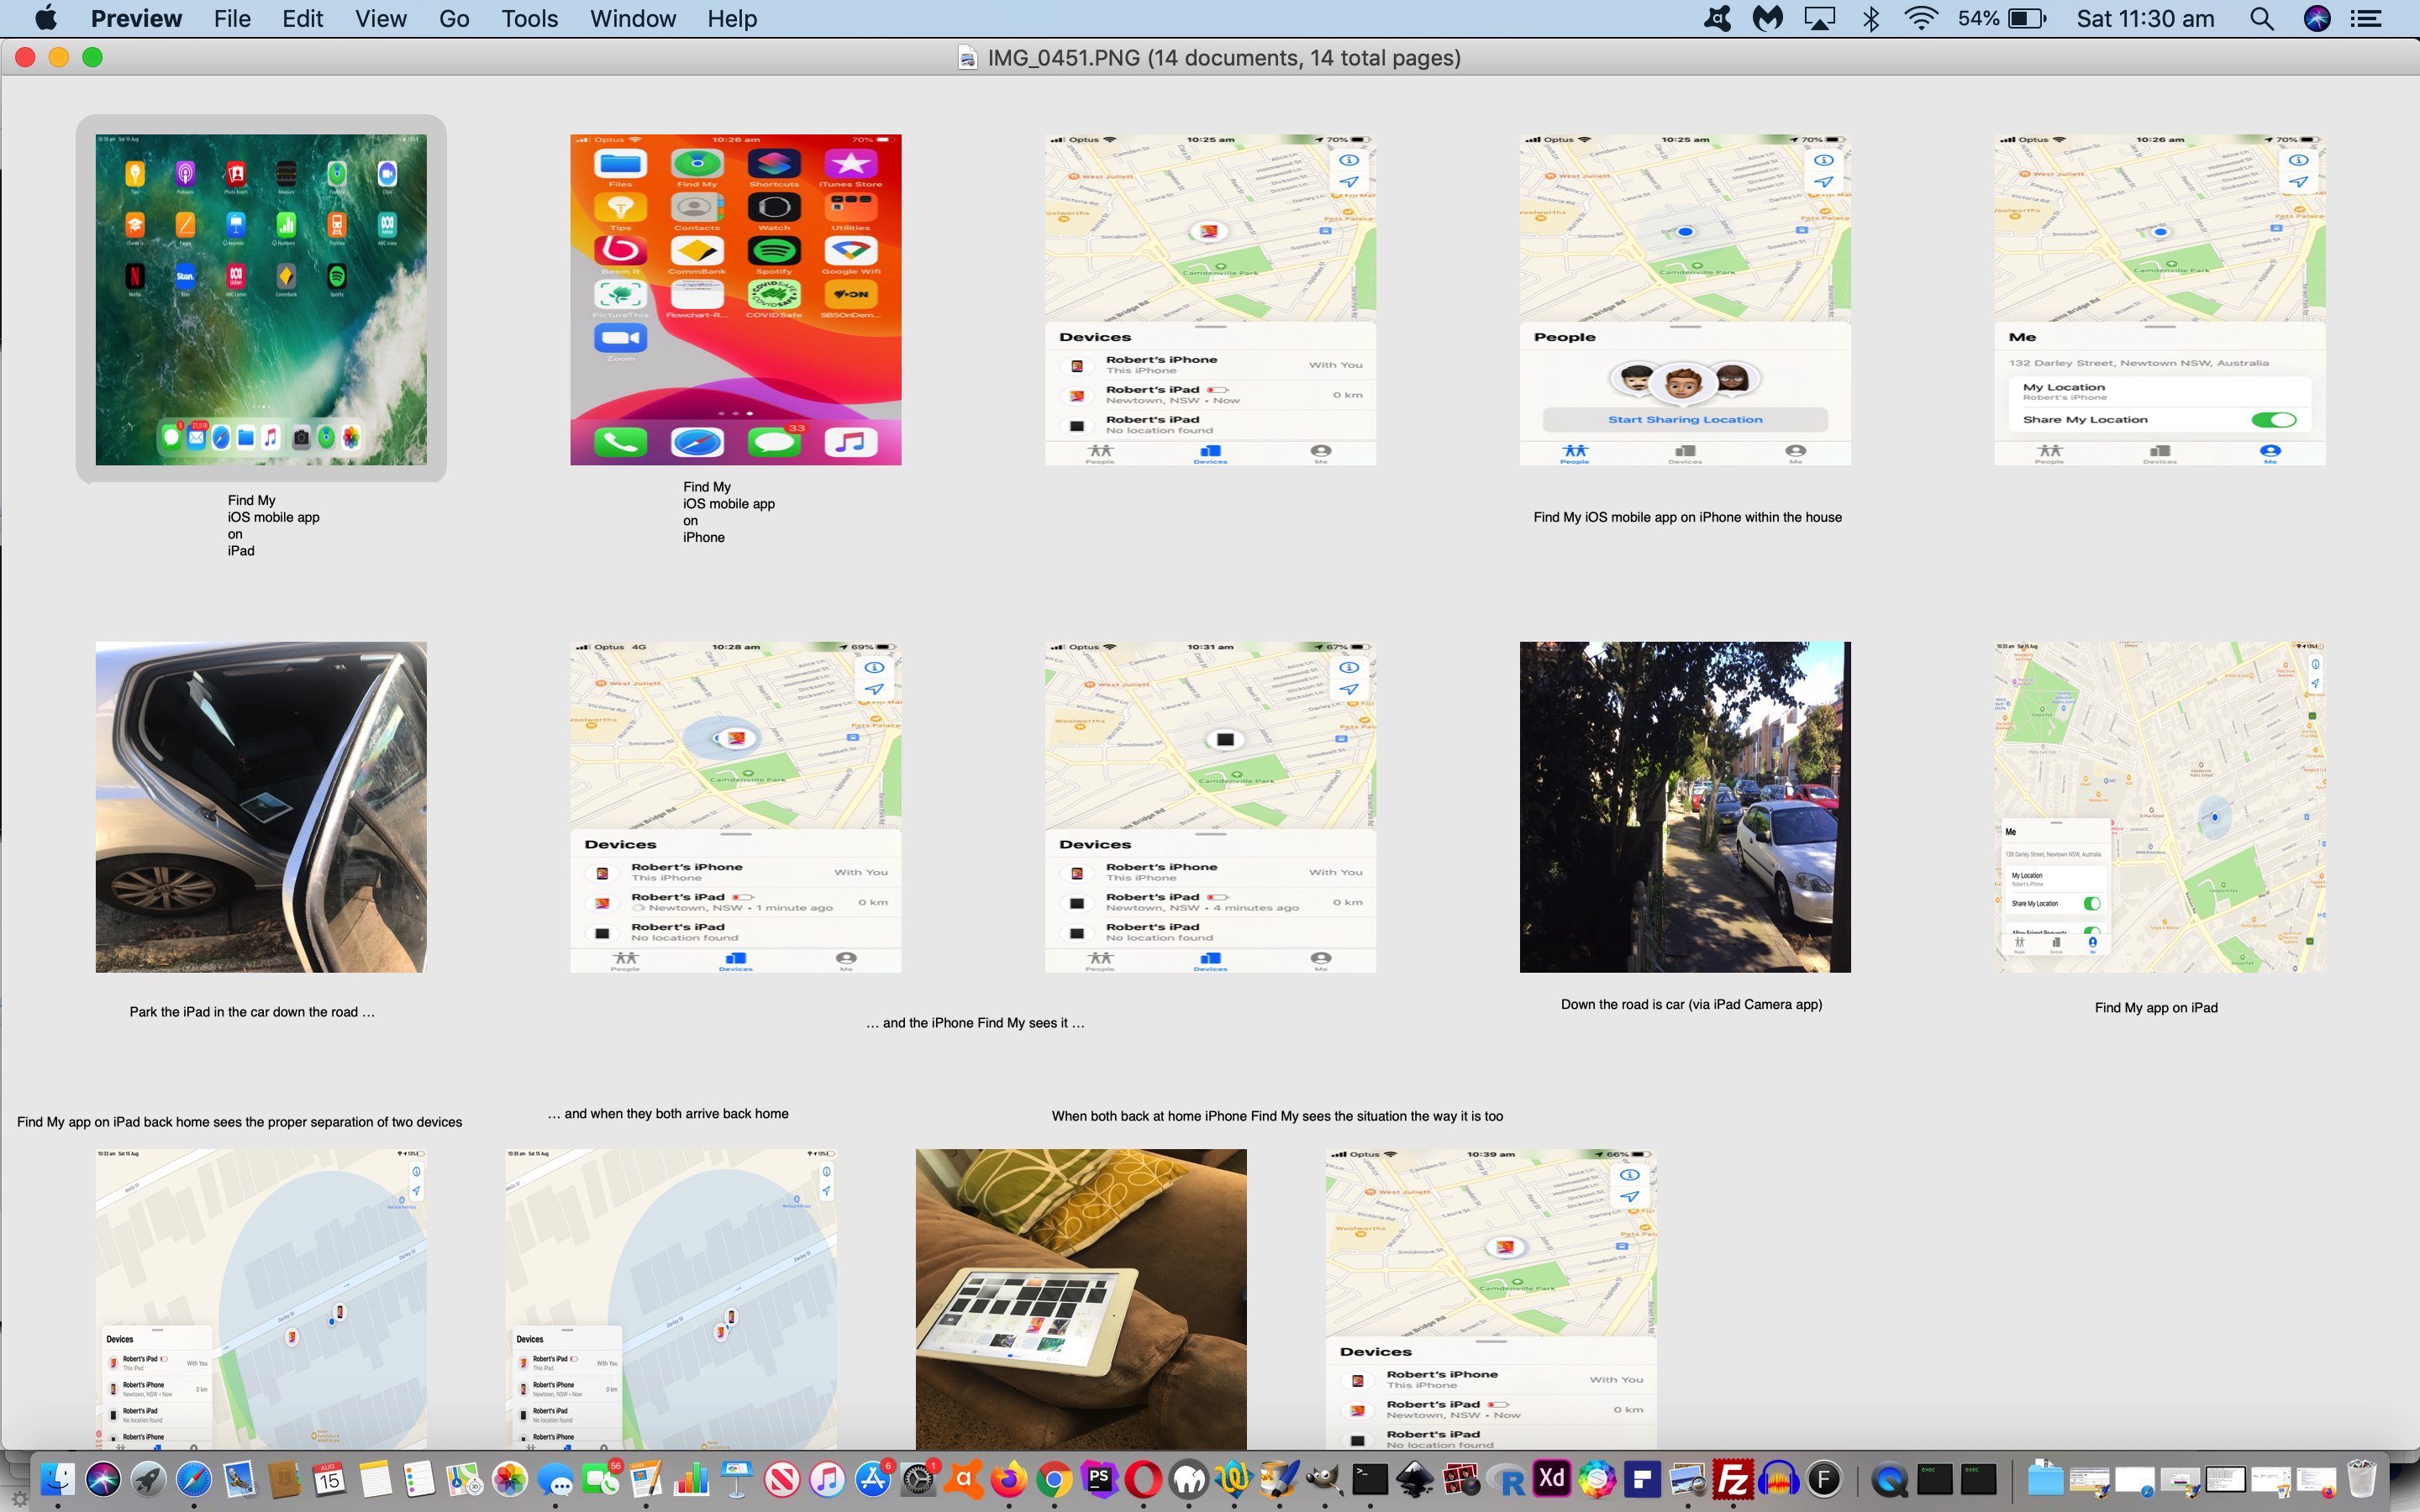Open Spotlight search in menu bar
This screenshot has width=2420, height=1512.
[2262, 18]
